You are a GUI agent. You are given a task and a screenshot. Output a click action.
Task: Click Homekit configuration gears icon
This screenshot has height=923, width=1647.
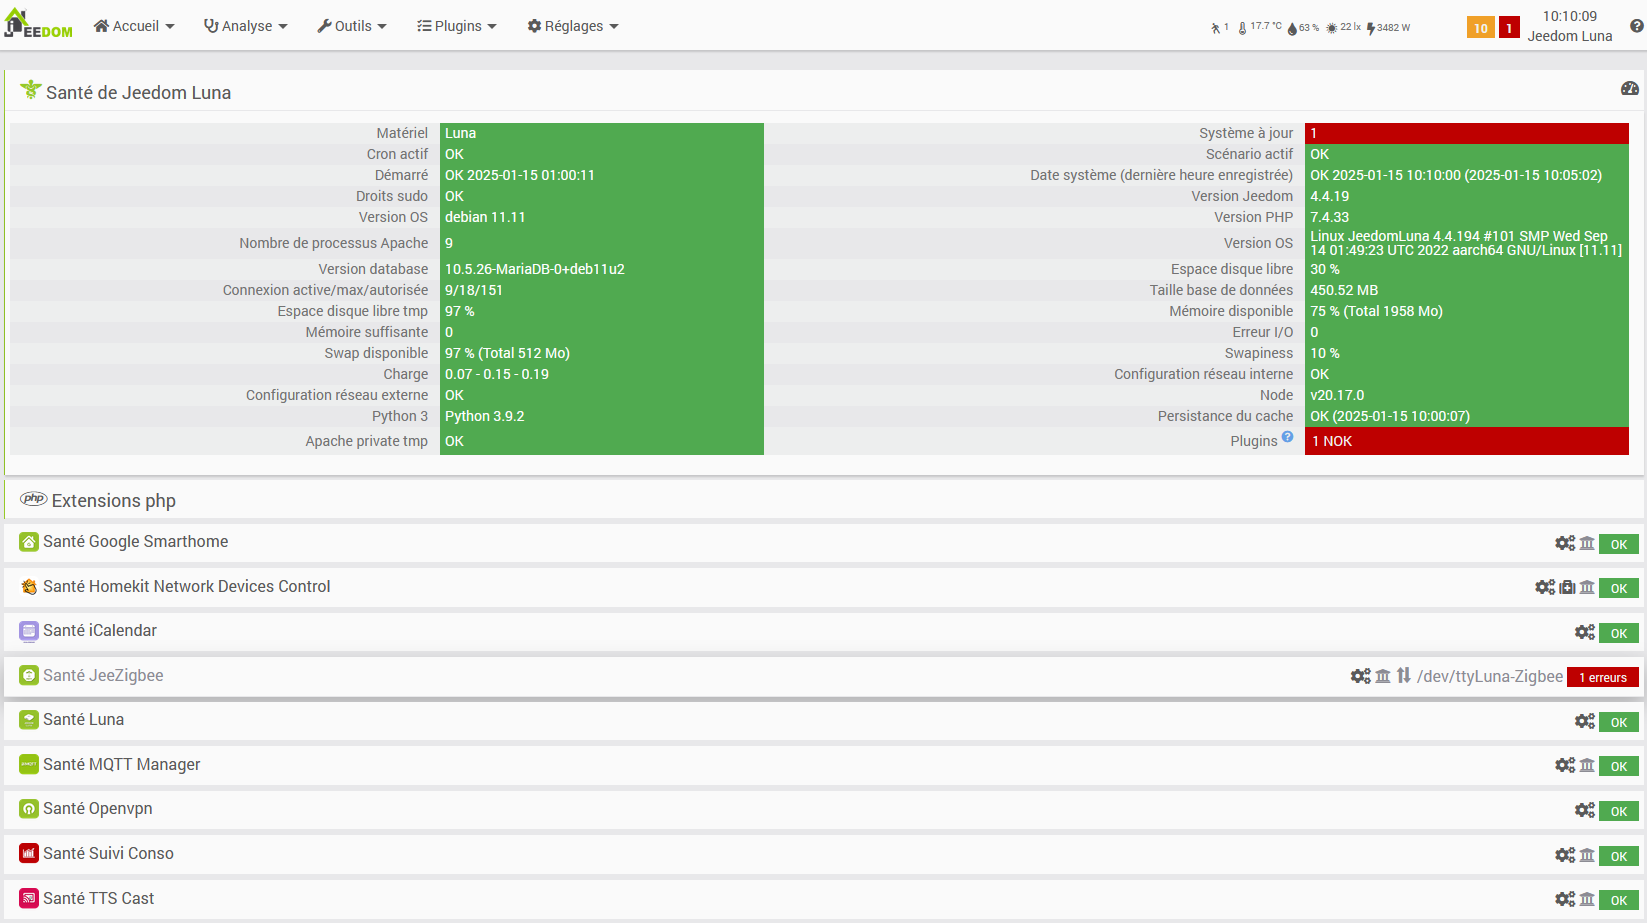point(1545,587)
